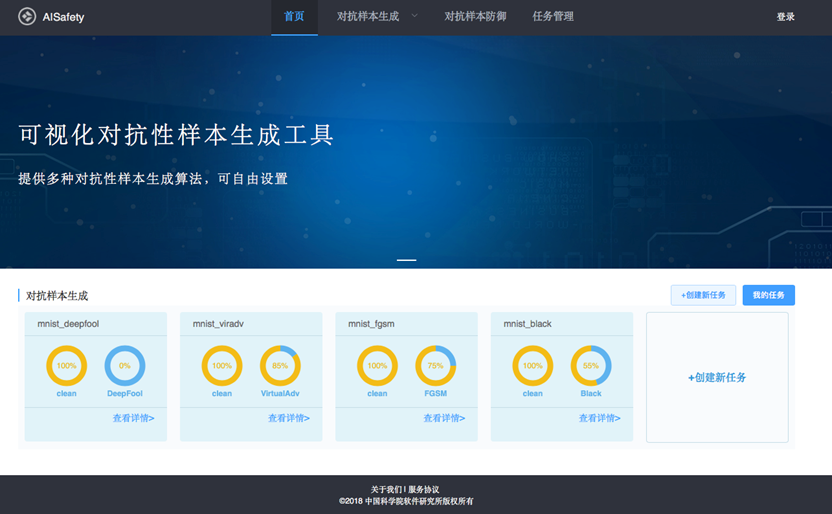This screenshot has width=832, height=514.
Task: Open the 对抗样本防御 menu item
Action: [475, 17]
